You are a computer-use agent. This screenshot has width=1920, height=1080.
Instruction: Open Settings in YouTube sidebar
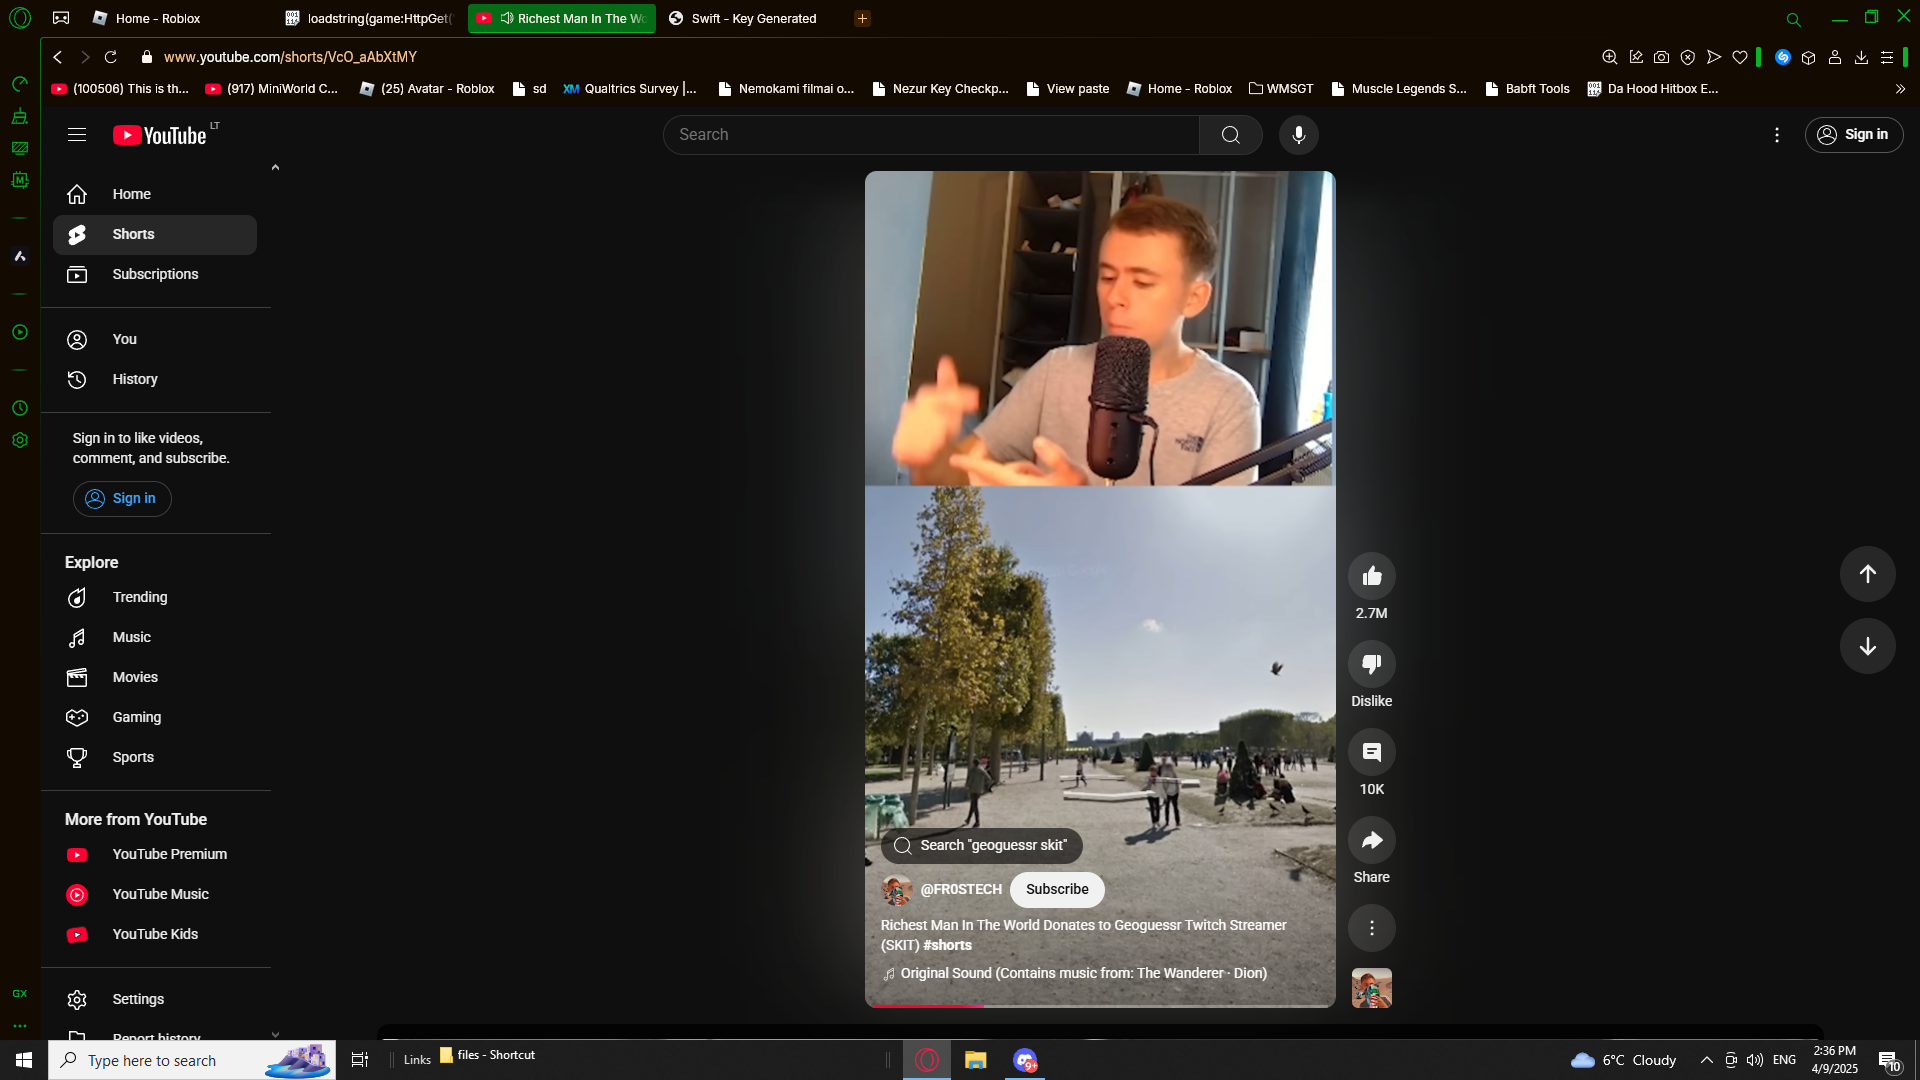point(155,1000)
